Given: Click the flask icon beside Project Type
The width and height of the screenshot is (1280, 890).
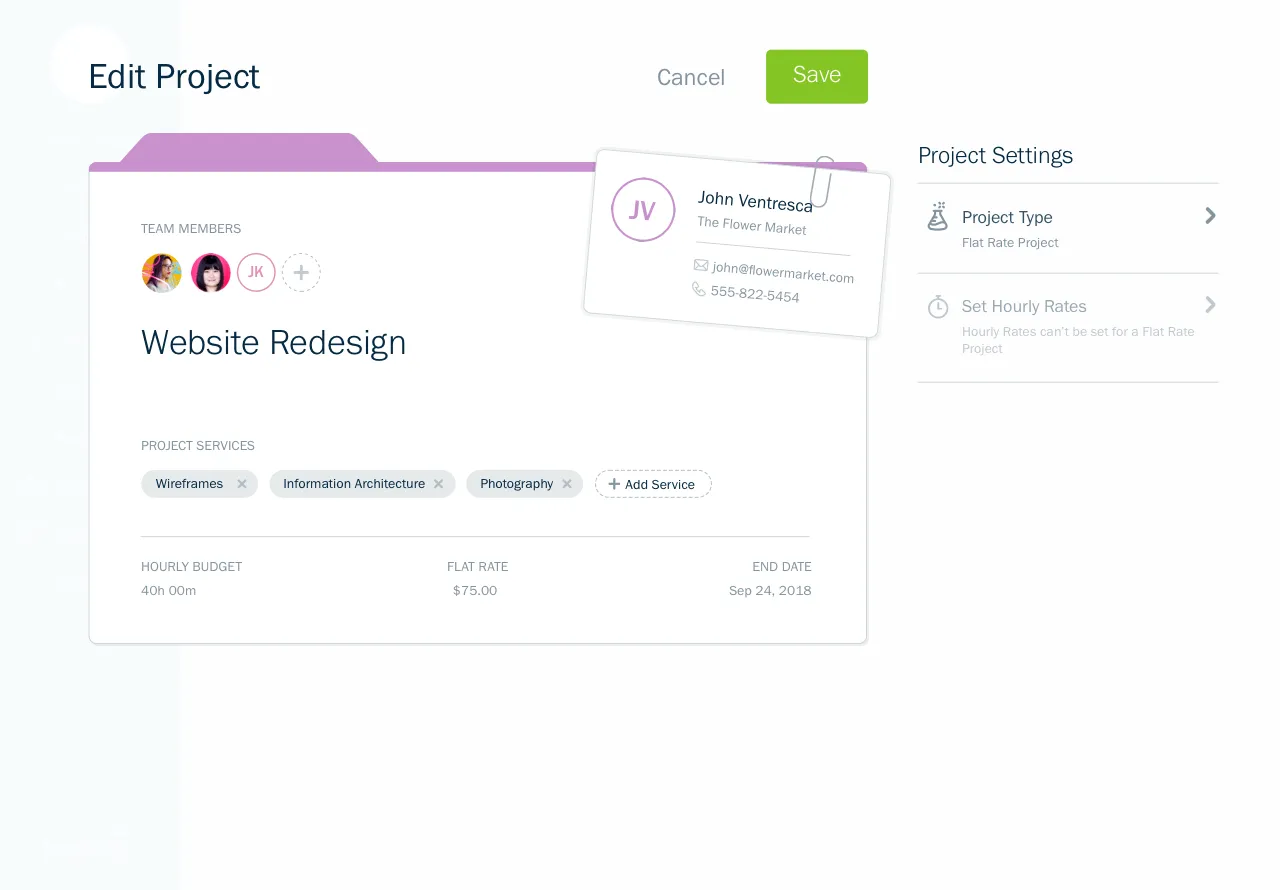Looking at the screenshot, I should (937, 217).
